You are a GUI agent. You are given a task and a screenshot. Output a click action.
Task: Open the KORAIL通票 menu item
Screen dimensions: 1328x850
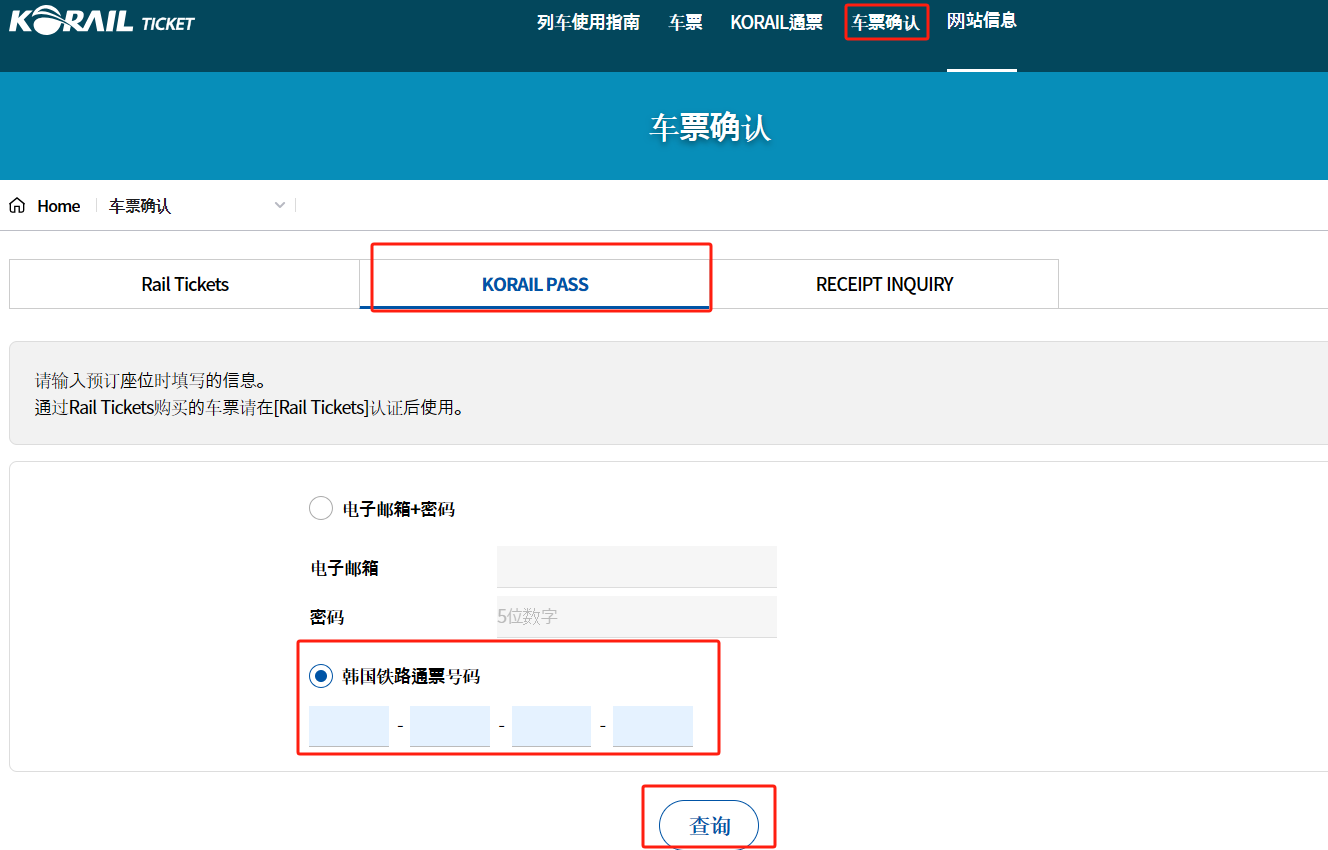coord(776,22)
